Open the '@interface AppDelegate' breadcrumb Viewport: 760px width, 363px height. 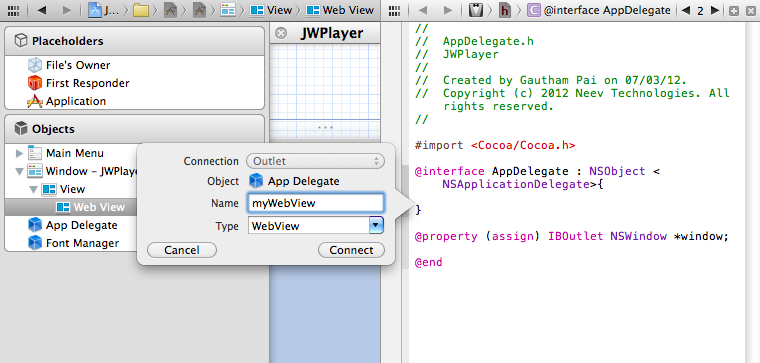599,10
